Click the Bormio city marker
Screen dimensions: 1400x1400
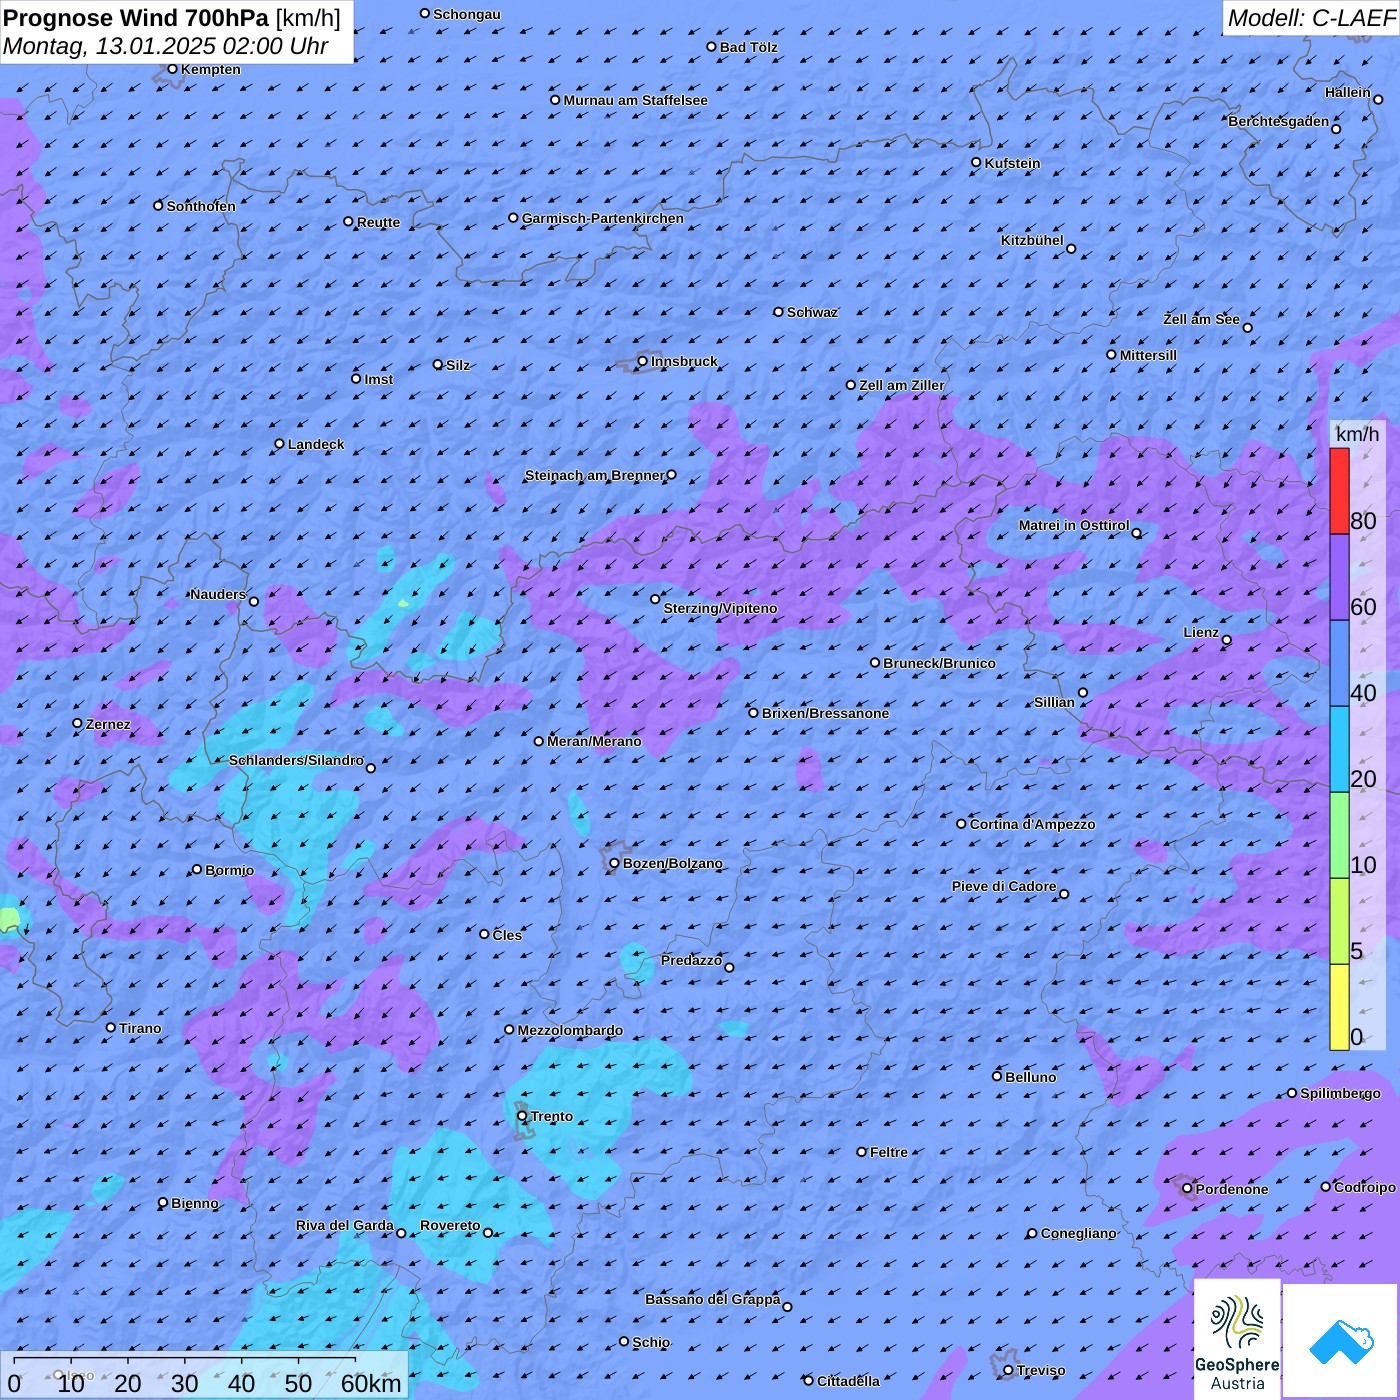[197, 870]
